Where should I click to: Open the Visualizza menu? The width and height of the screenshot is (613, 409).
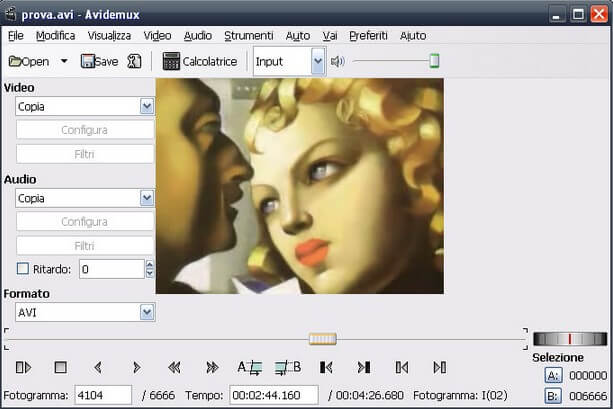pos(109,36)
